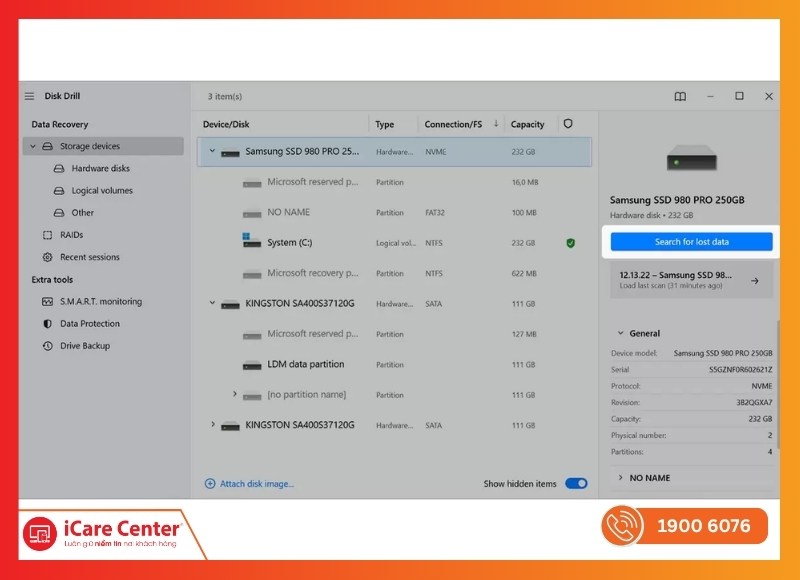This screenshot has width=800, height=580.
Task: Expand the [no partition name] row
Action: [x=235, y=394]
